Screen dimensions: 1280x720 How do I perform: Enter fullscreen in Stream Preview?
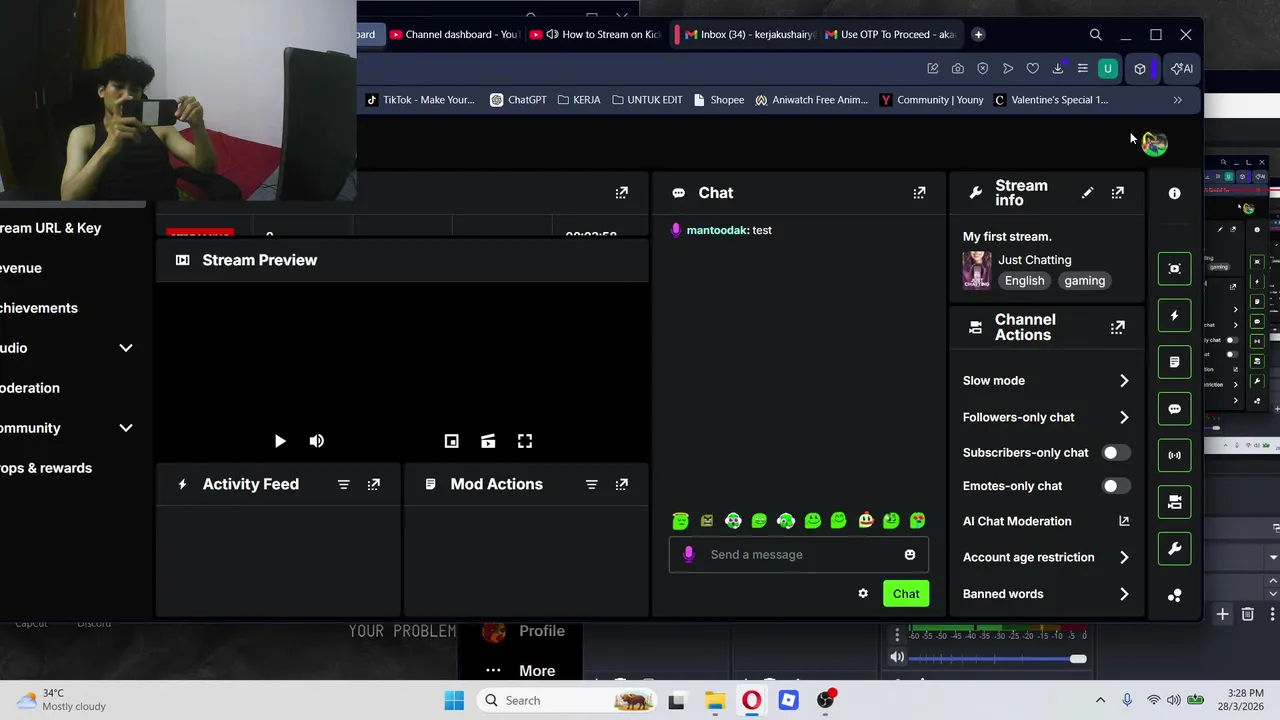coord(524,441)
